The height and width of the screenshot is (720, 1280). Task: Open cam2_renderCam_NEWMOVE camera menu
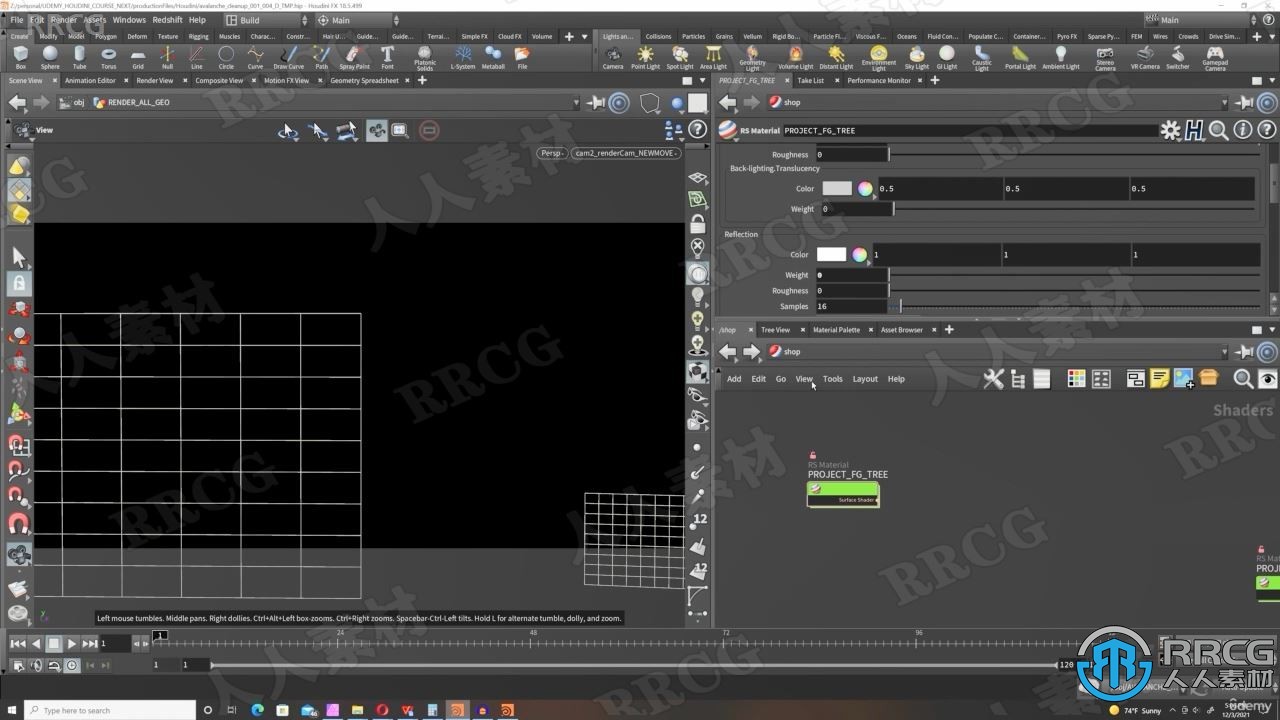coord(626,153)
